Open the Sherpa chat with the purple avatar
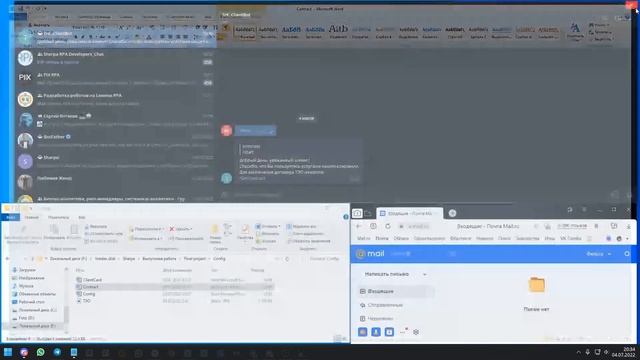The width and height of the screenshot is (640, 360). coord(116,161)
